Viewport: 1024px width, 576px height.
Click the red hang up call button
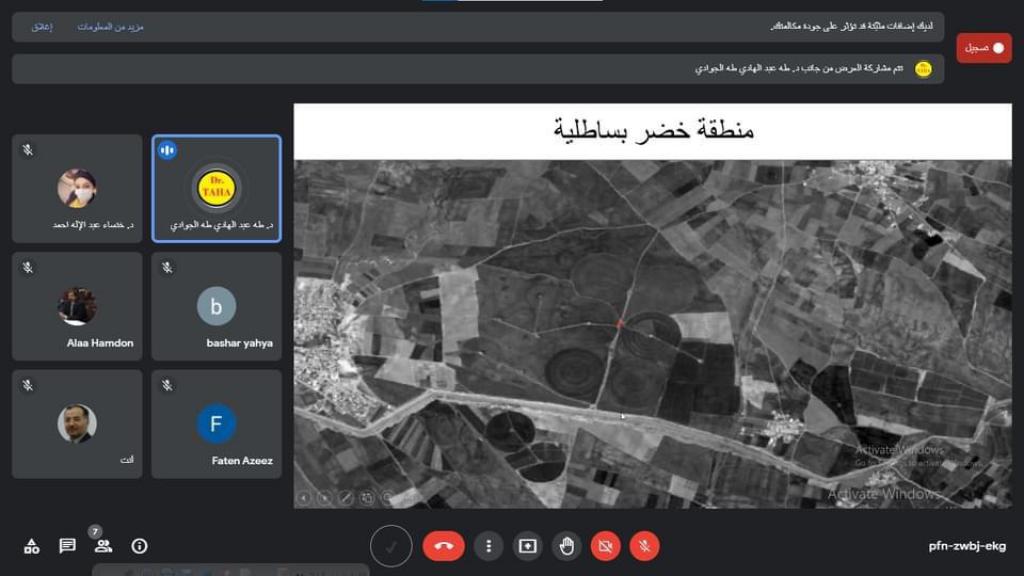click(x=444, y=546)
